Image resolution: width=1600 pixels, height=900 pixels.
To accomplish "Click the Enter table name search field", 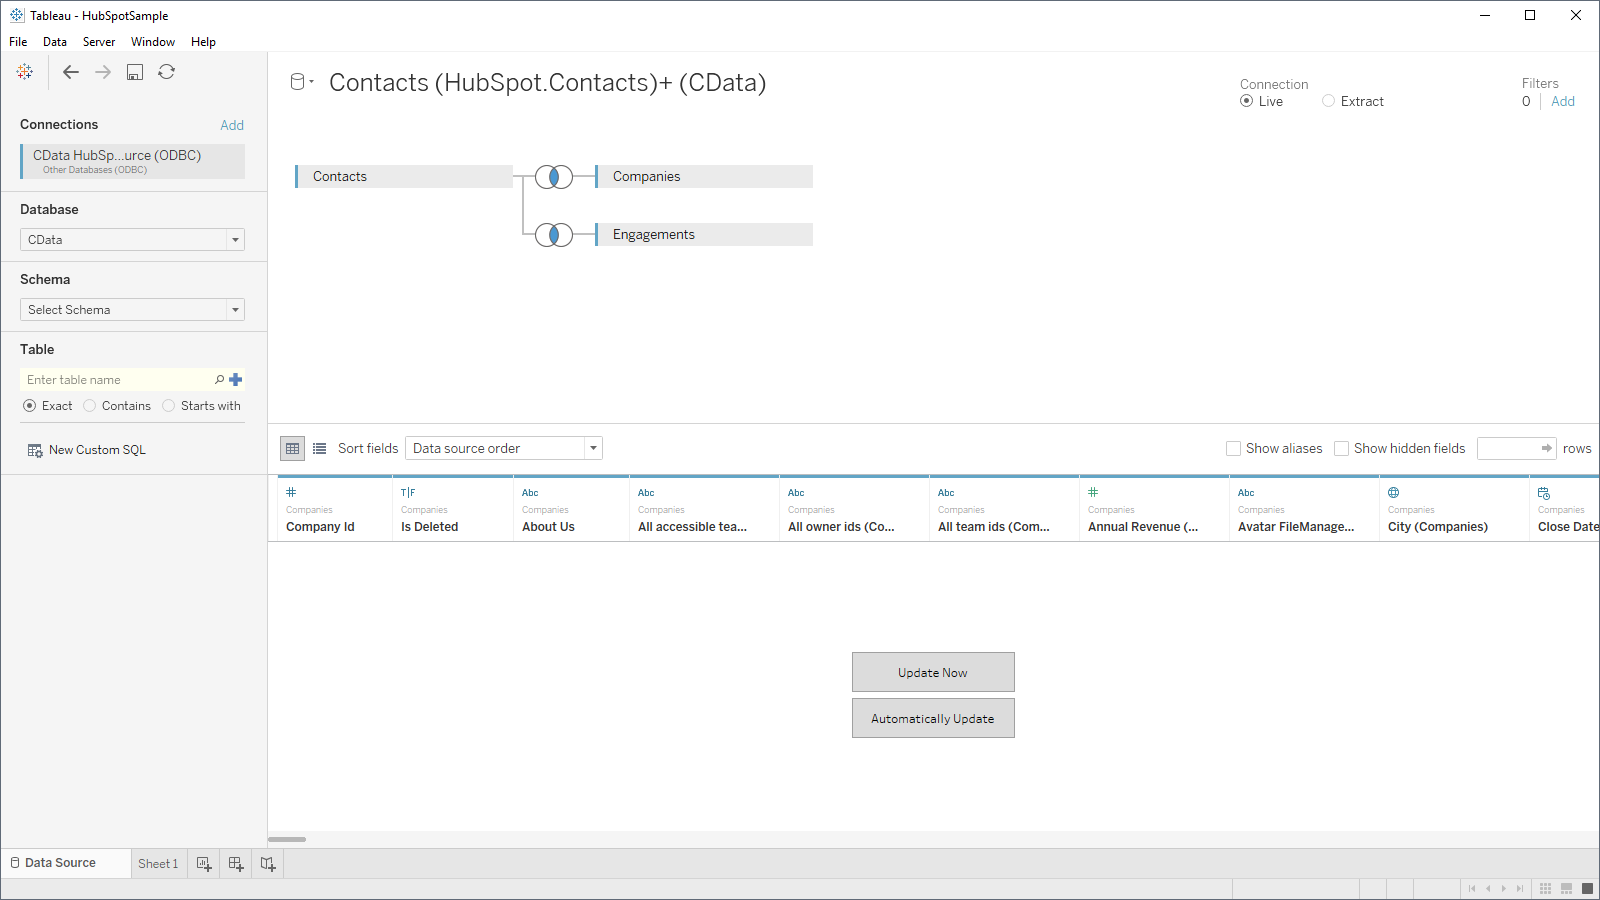I will (115, 379).
